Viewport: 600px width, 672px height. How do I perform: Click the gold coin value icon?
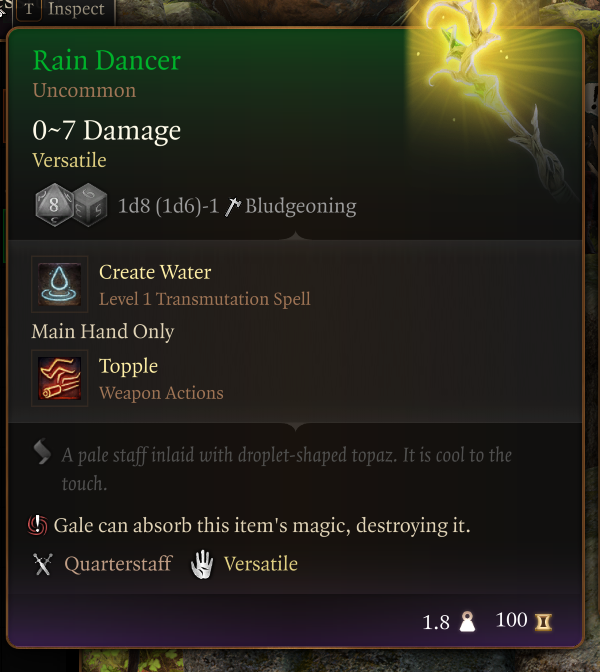(x=543, y=621)
